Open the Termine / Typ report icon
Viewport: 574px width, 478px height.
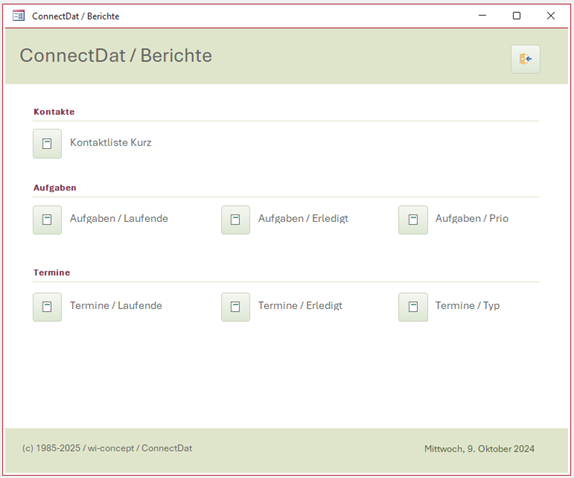[413, 307]
